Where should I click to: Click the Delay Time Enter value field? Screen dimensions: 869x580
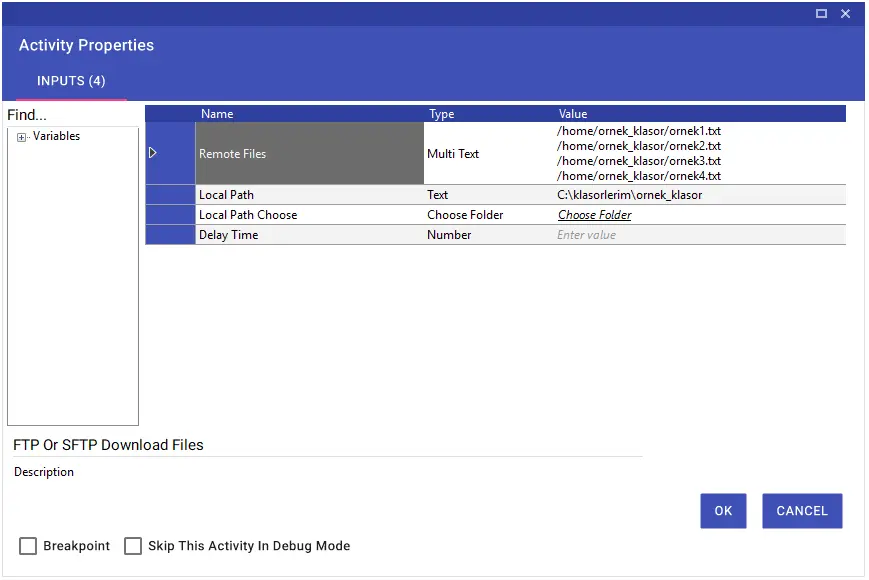coord(701,235)
